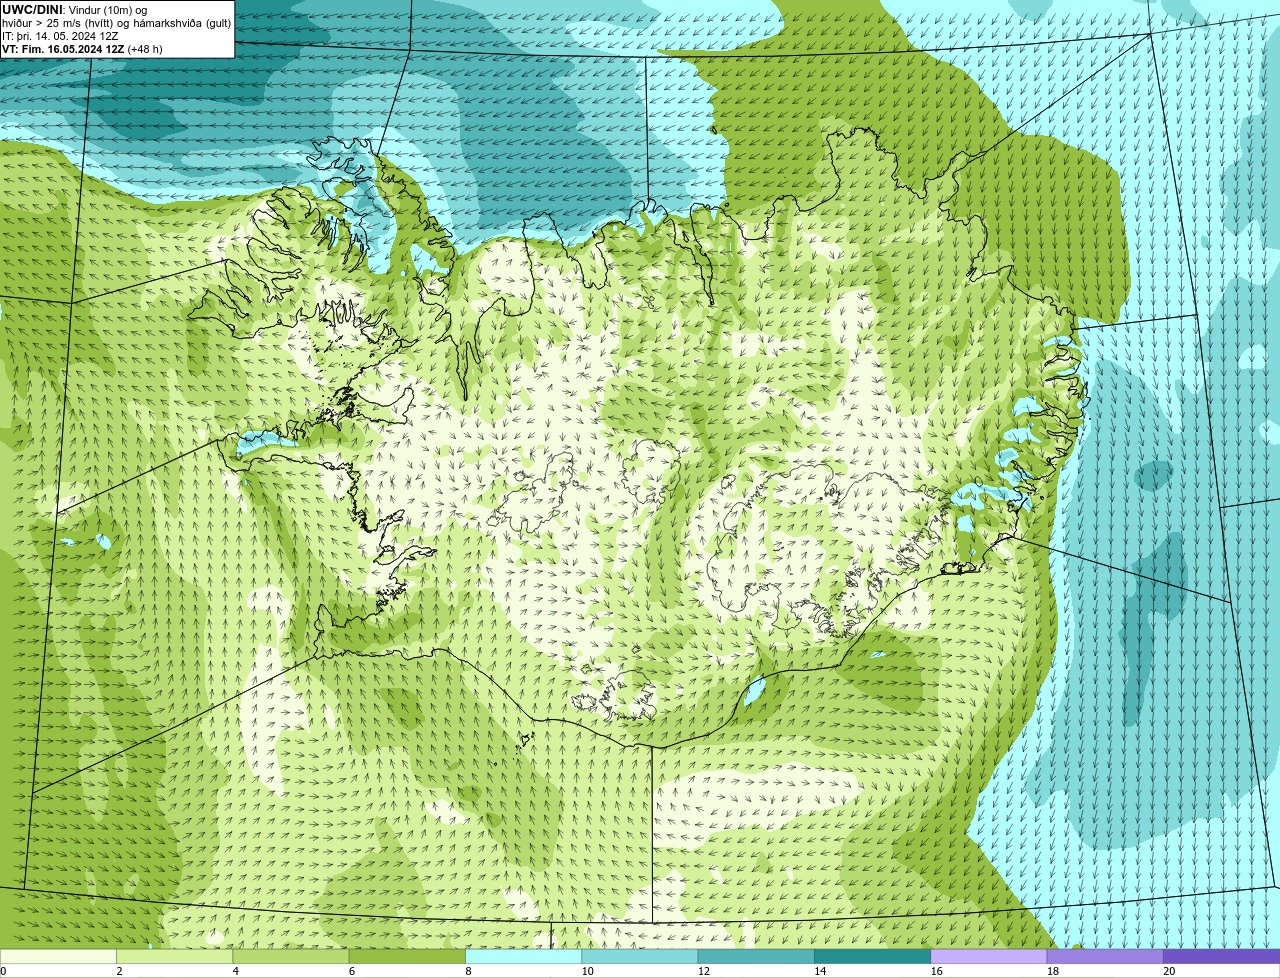Select the light green 4–6 legend swatch
The width and height of the screenshot is (1280, 978).
point(291,956)
